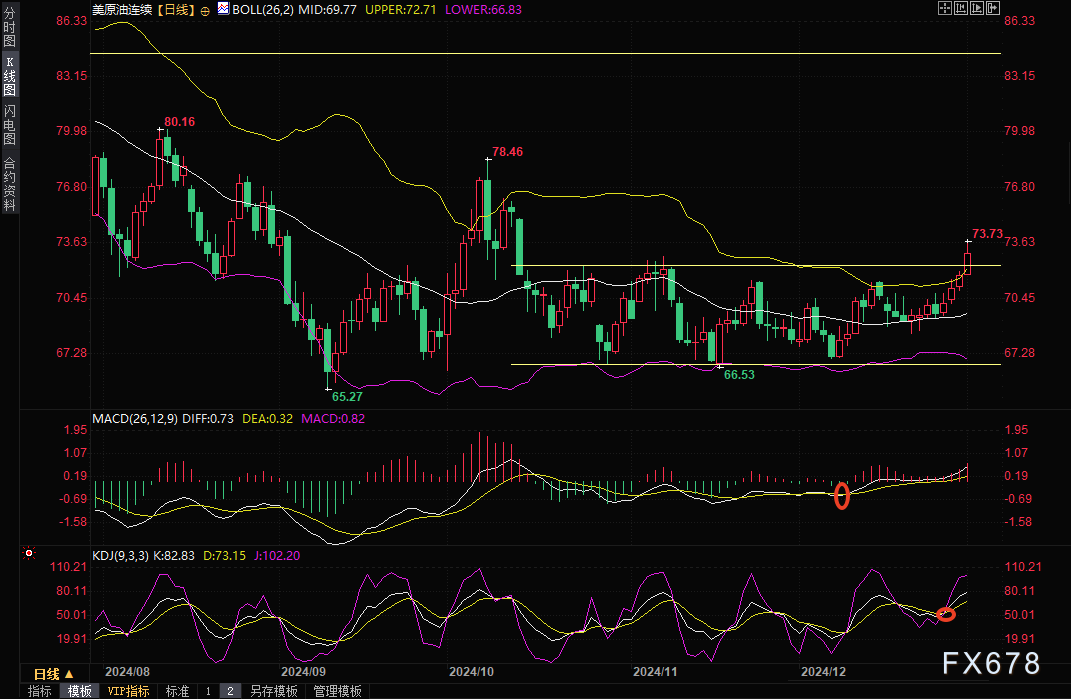Click the small red icon left of KDJ label
Image resolution: width=1071 pixels, height=699 pixels.
coord(30,552)
